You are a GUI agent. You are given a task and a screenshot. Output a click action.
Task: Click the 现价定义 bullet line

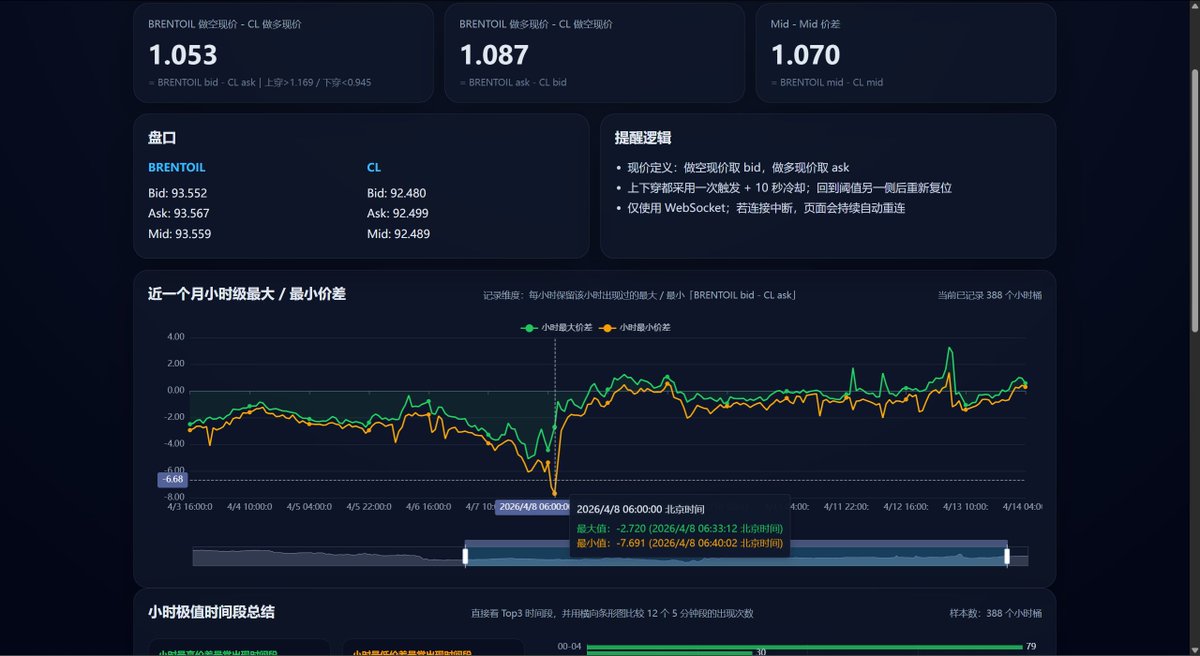738,167
